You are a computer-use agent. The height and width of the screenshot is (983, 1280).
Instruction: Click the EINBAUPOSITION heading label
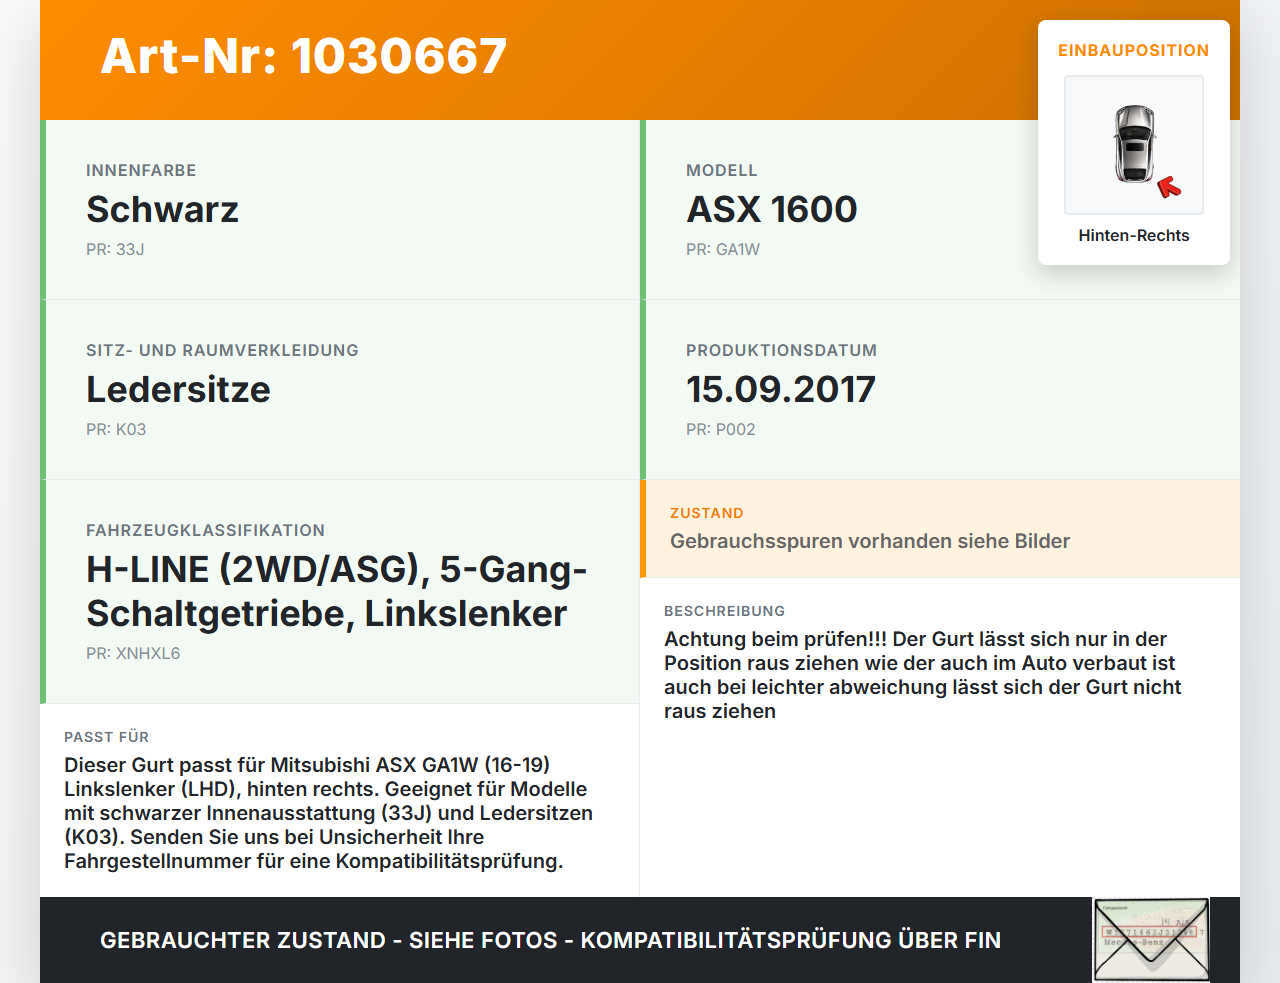click(x=1133, y=50)
